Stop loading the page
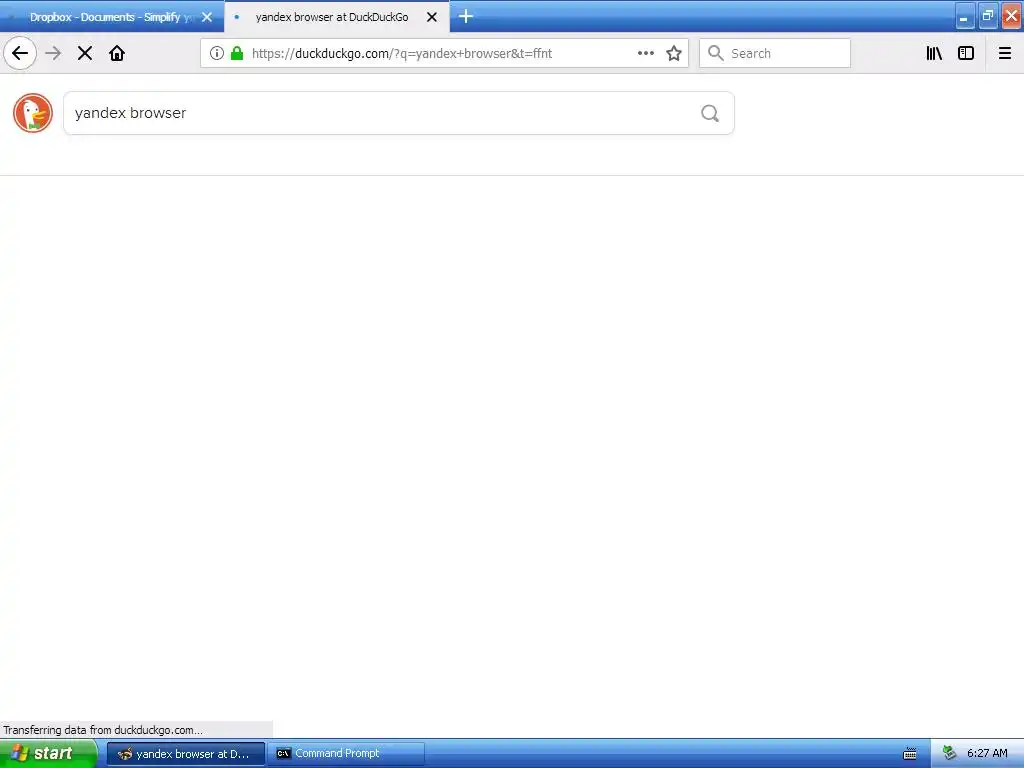Image resolution: width=1024 pixels, height=768 pixels. pyautogui.click(x=85, y=54)
